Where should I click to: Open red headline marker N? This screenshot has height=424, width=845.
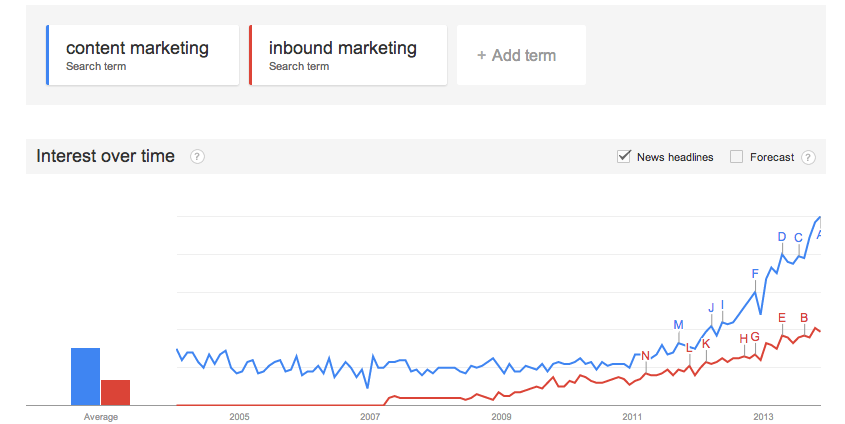click(645, 356)
